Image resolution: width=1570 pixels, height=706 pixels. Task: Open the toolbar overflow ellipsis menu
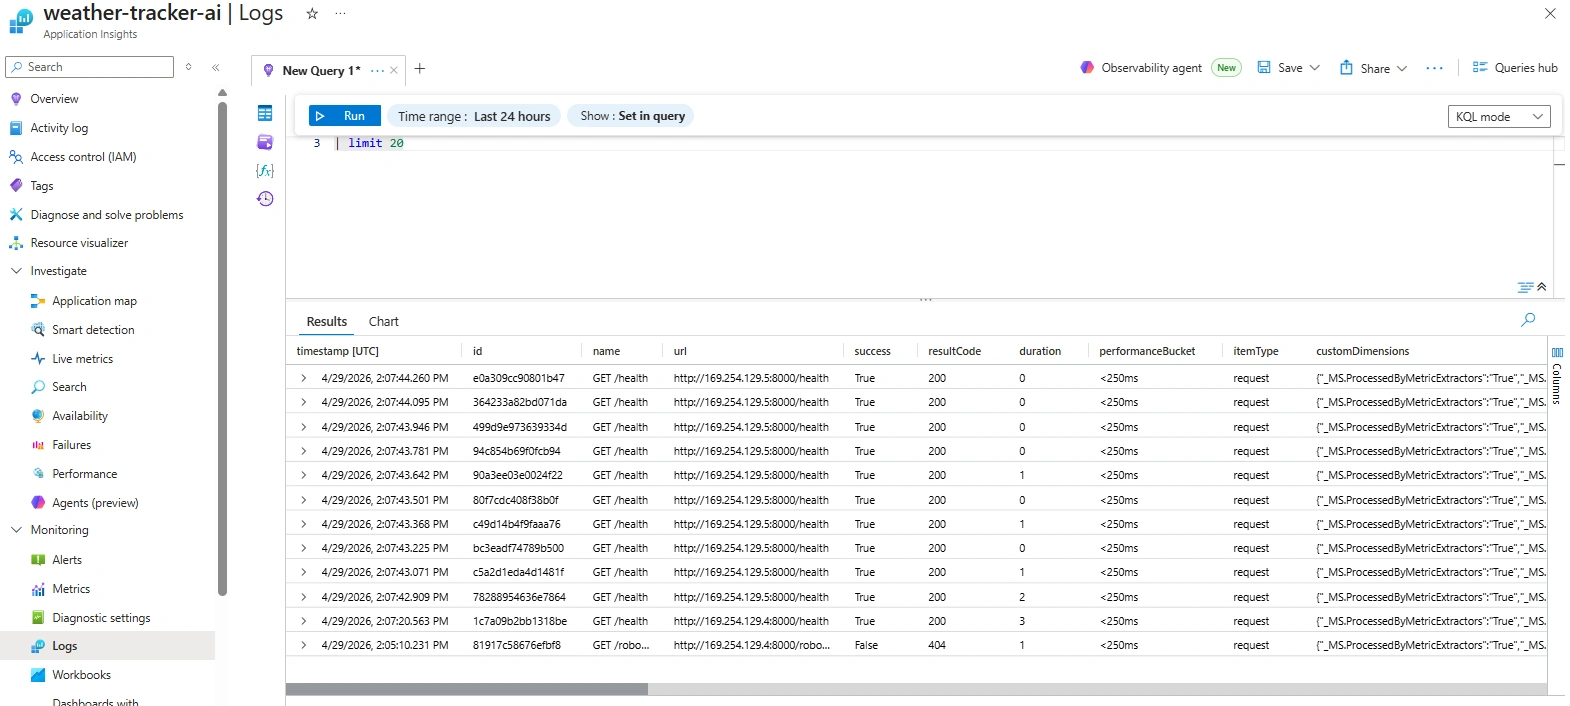tap(1434, 68)
